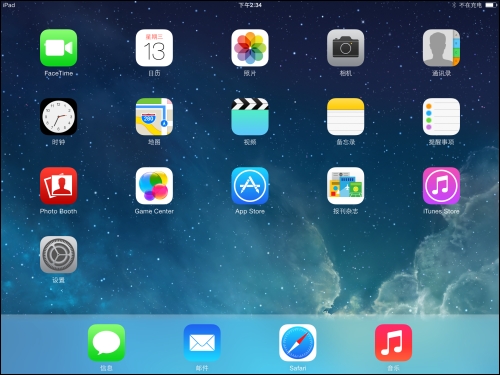Launch Safari from the dock

click(x=298, y=343)
